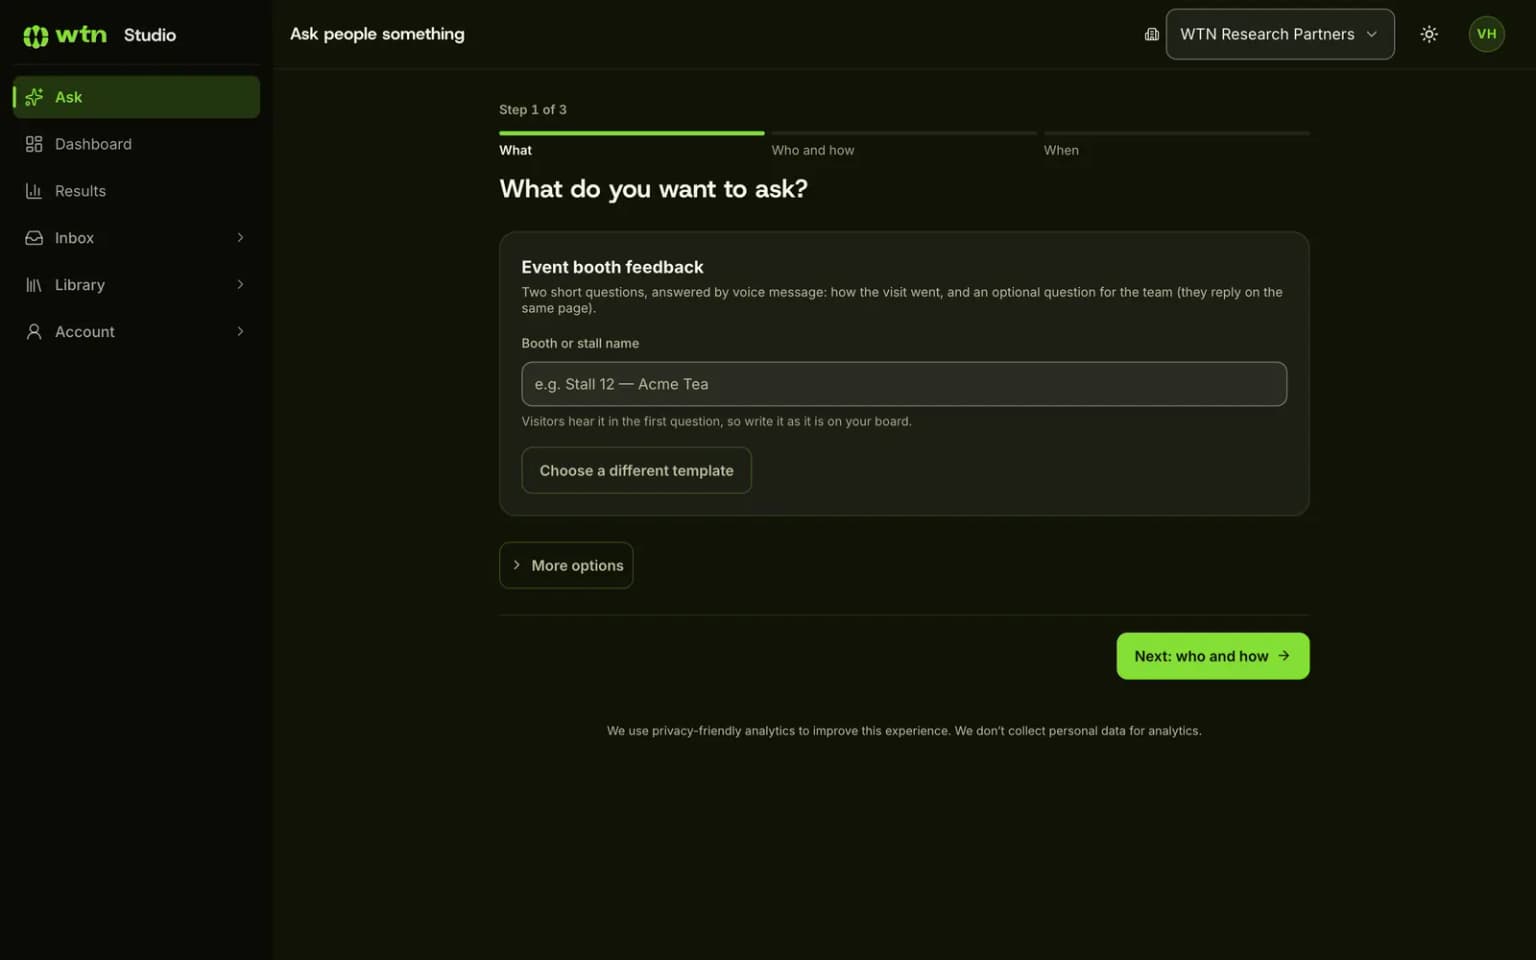
Task: Click the Results bar chart icon
Action: click(x=34, y=191)
